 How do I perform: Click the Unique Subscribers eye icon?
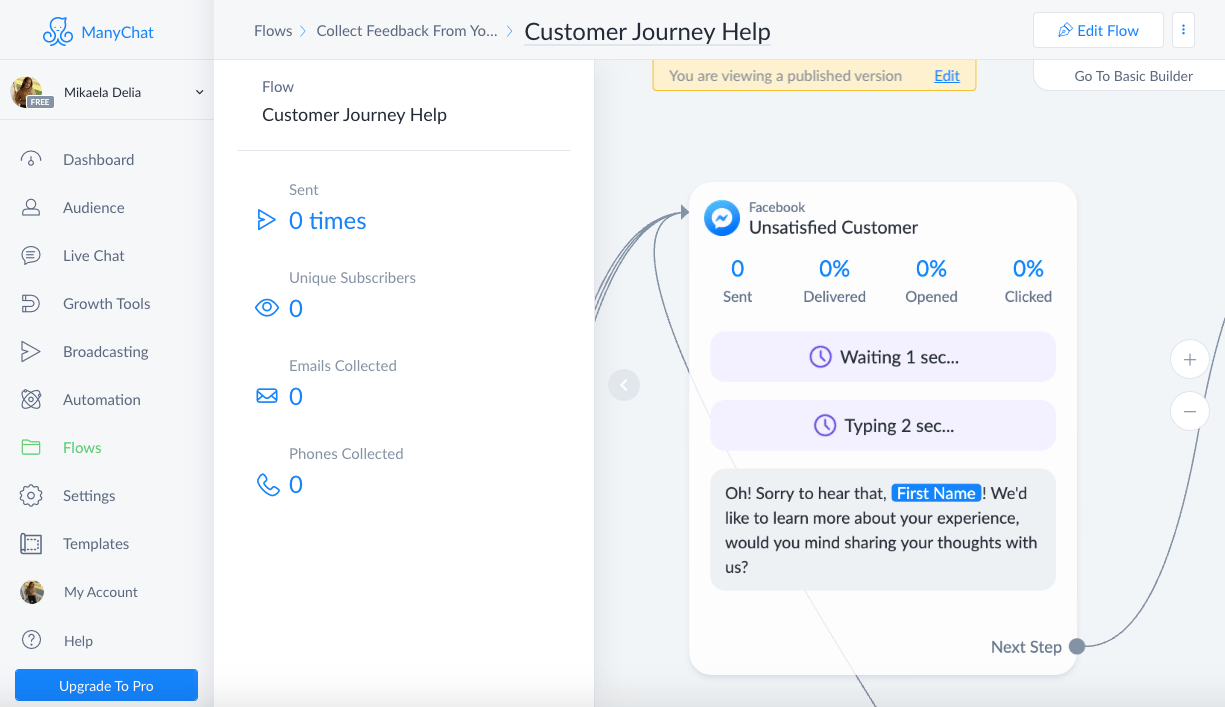point(267,308)
